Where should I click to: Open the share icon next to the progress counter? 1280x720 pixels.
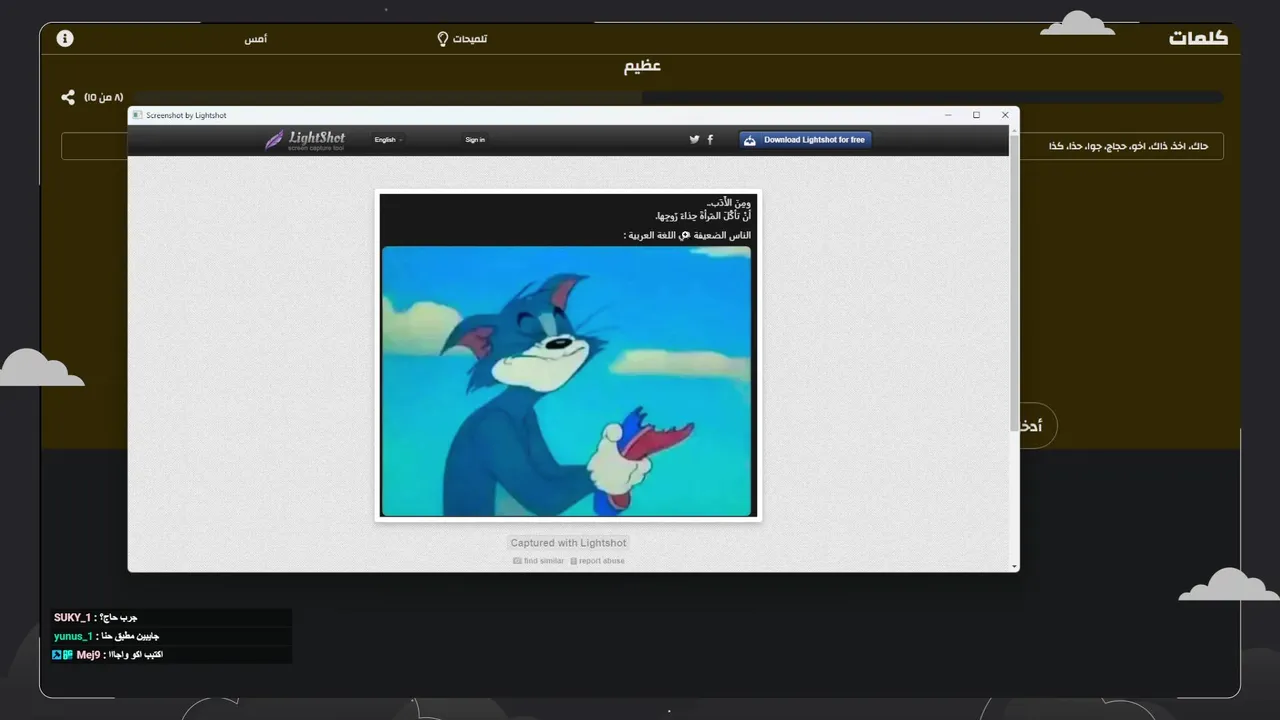point(68,97)
